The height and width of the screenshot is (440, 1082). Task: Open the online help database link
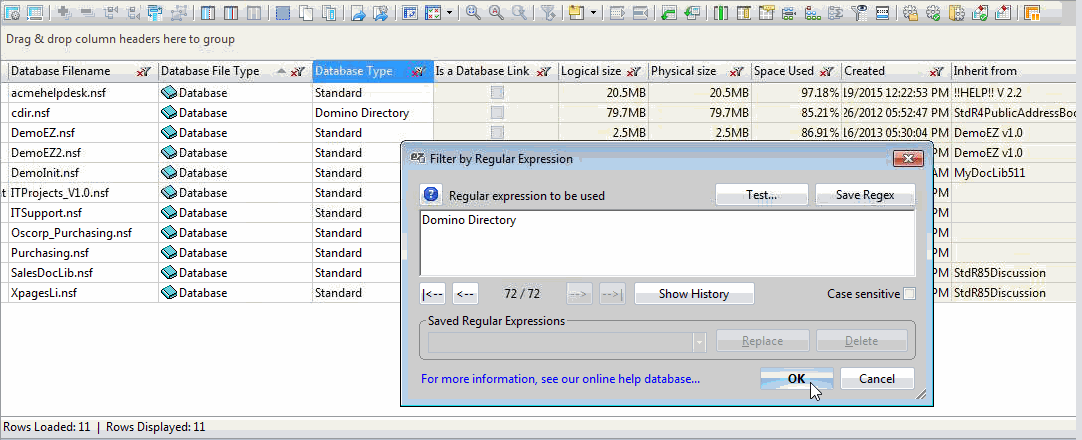560,379
